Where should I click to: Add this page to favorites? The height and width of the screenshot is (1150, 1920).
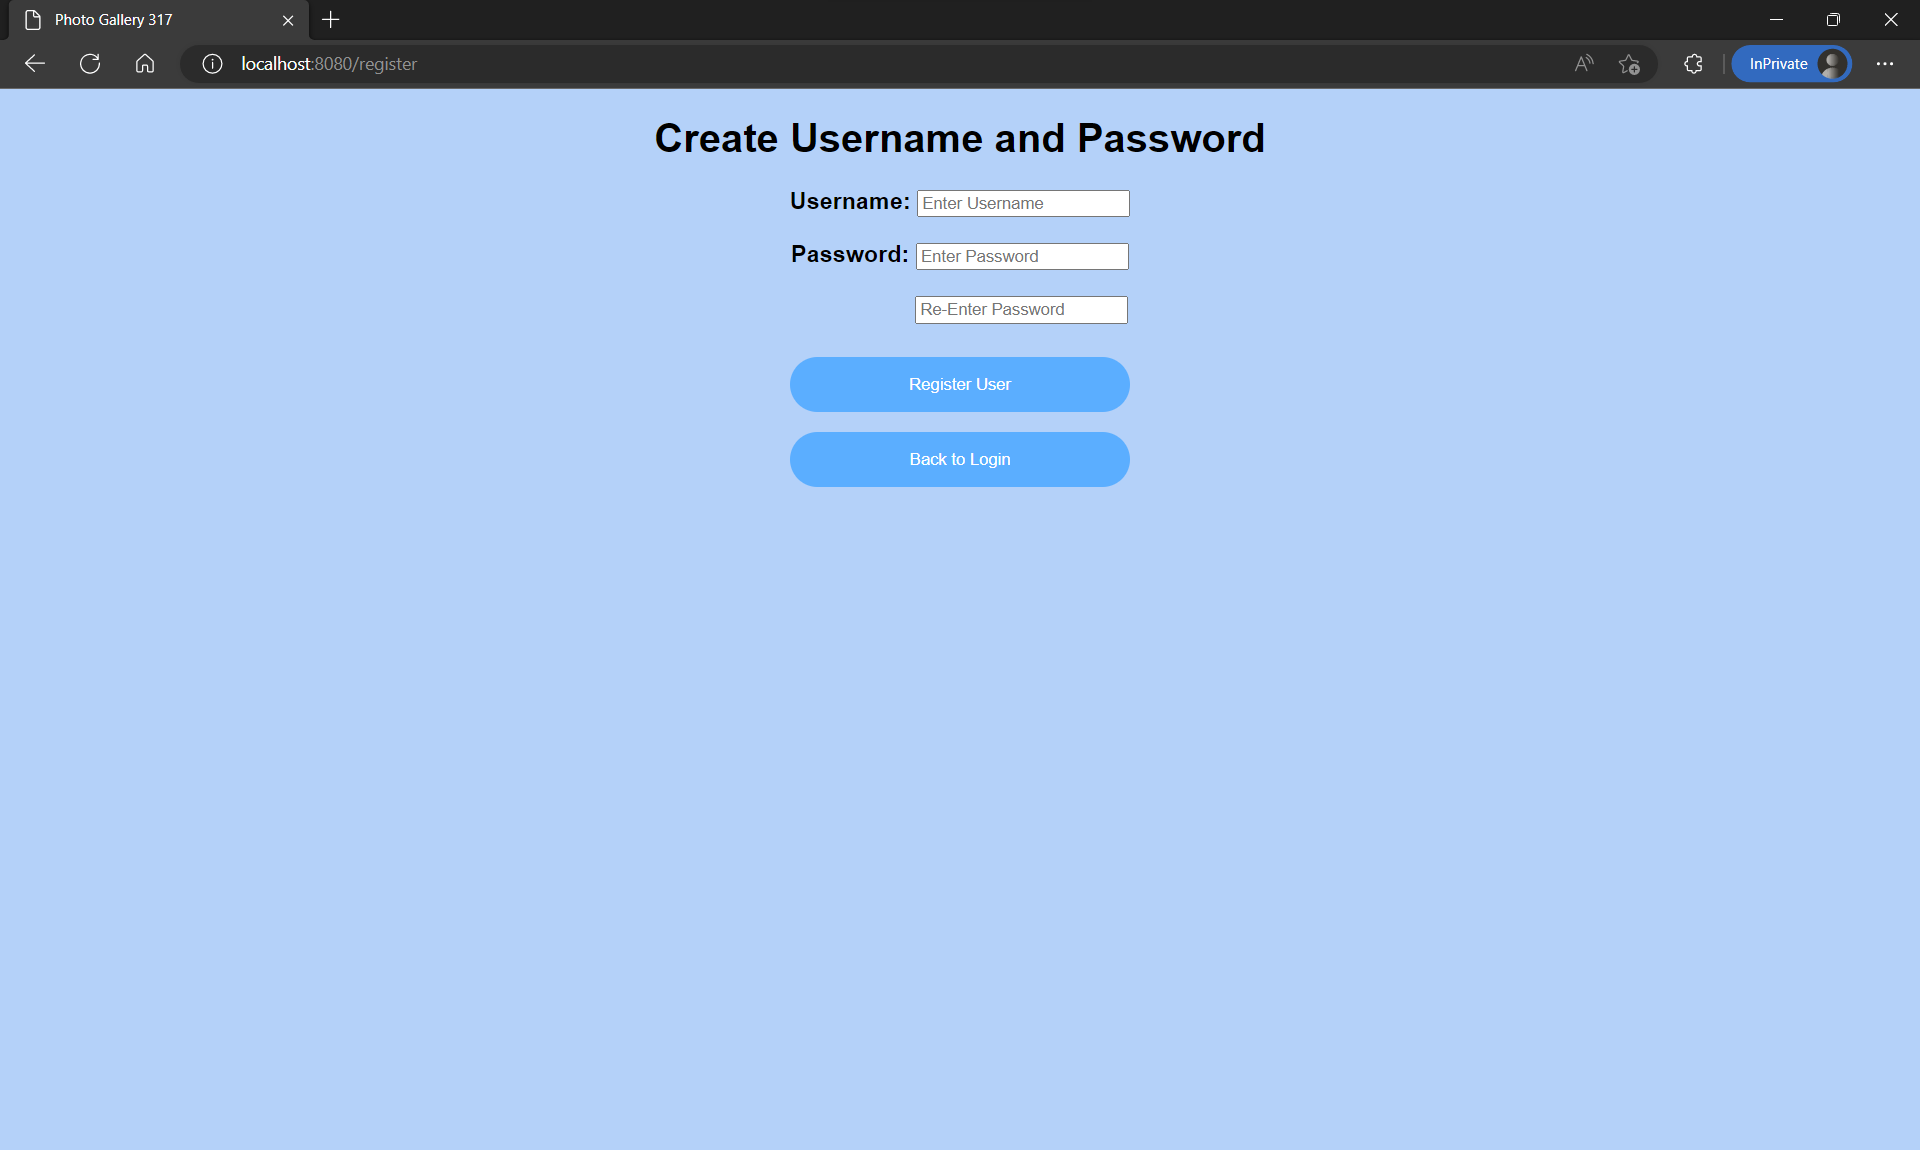[1629, 64]
